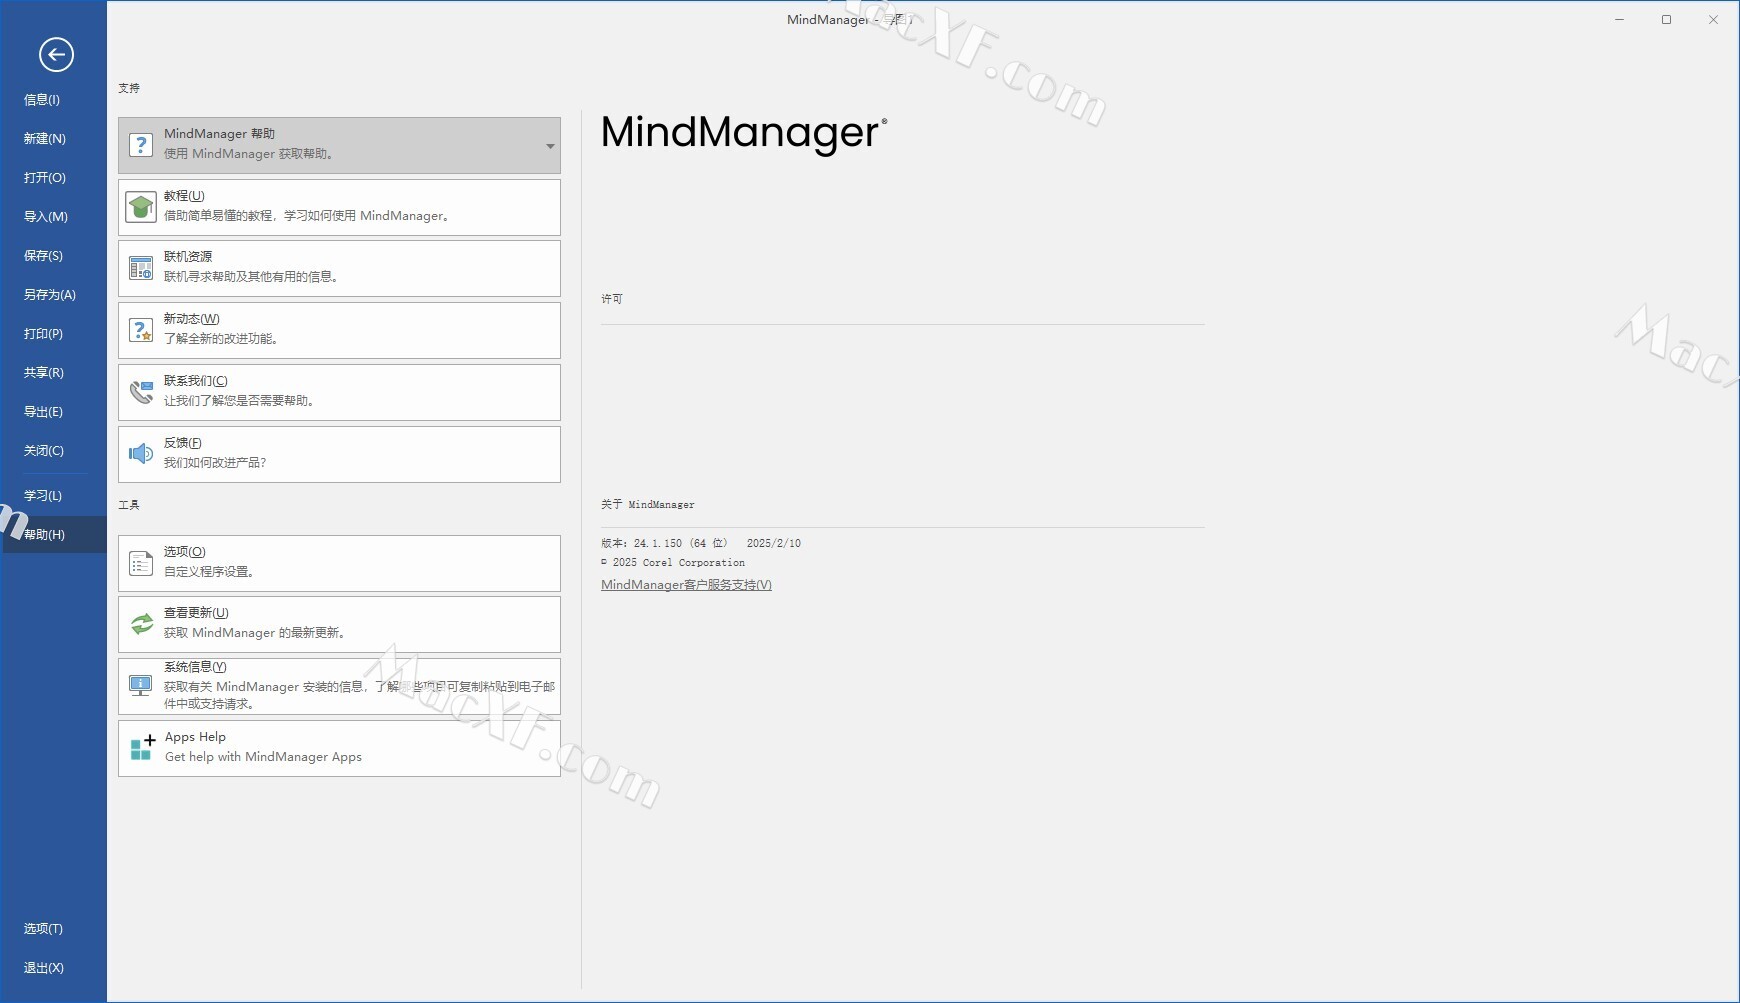
Task: Choose 导入(M) in the sidebar
Action: coord(53,216)
